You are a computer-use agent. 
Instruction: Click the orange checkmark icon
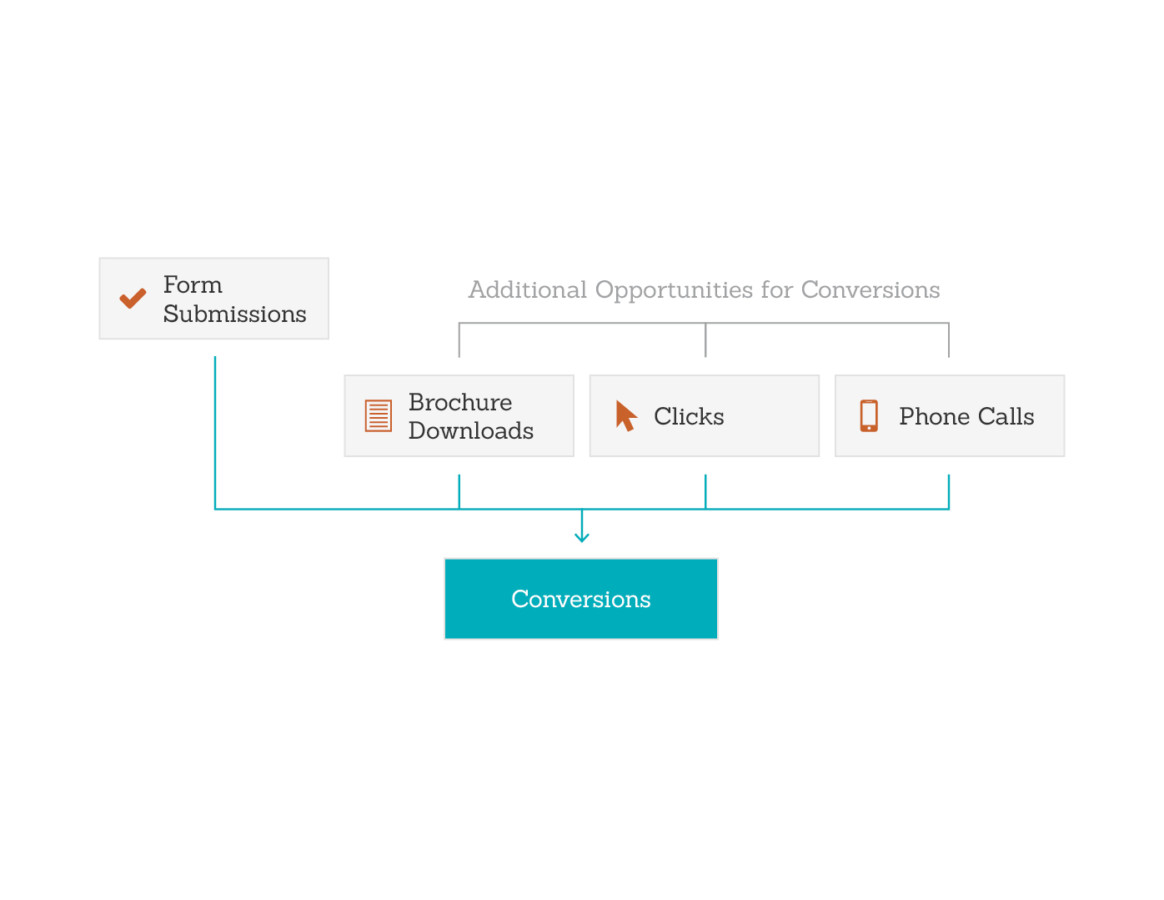(x=132, y=298)
